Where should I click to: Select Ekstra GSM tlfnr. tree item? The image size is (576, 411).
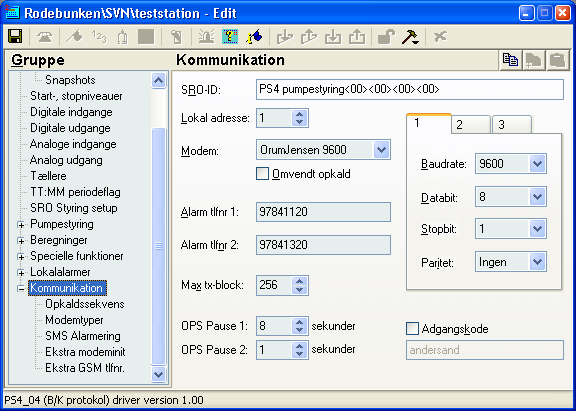[x=85, y=368]
